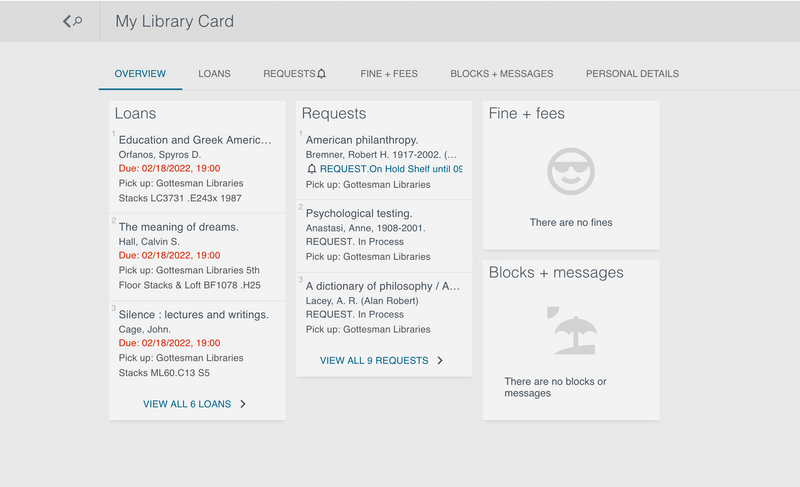Click the Blocks + messages panel heading
The height and width of the screenshot is (487, 800).
(x=556, y=272)
